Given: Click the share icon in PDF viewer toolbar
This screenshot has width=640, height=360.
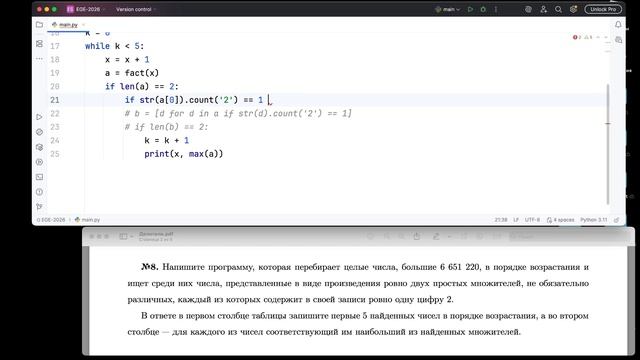Looking at the screenshot, I should click(x=417, y=236).
